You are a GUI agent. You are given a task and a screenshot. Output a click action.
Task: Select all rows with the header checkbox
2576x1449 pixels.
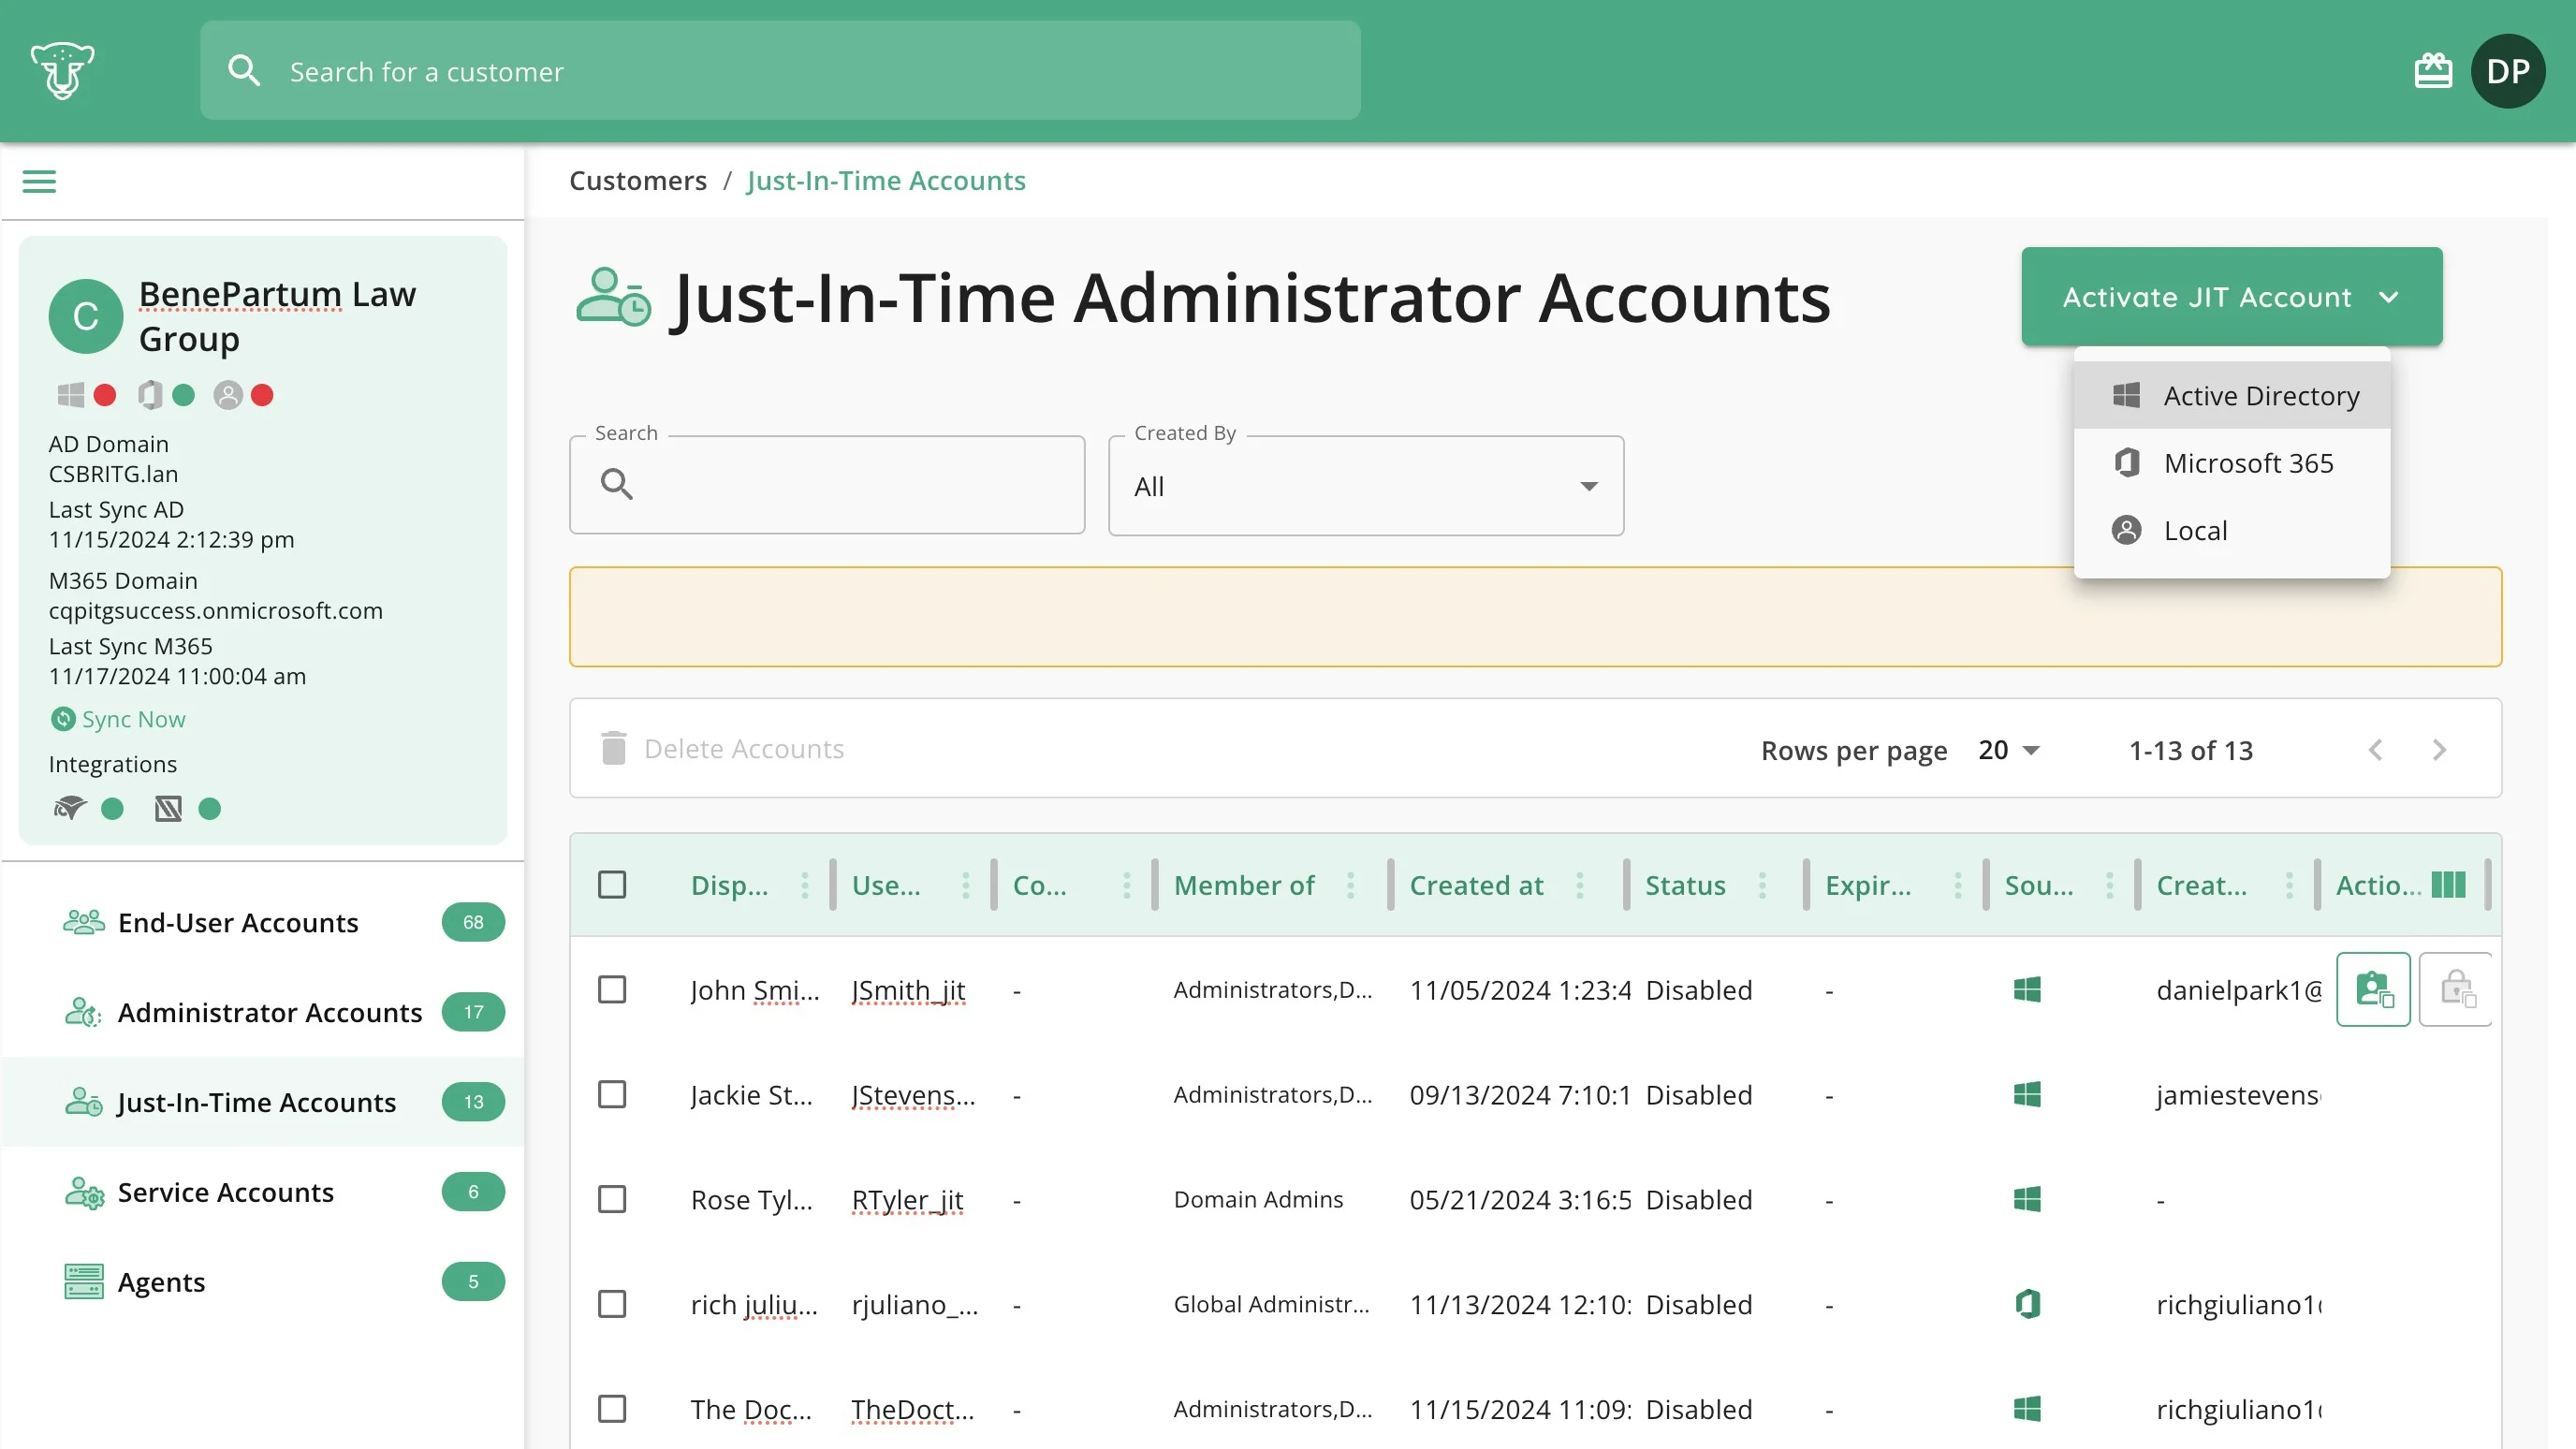[x=611, y=885]
